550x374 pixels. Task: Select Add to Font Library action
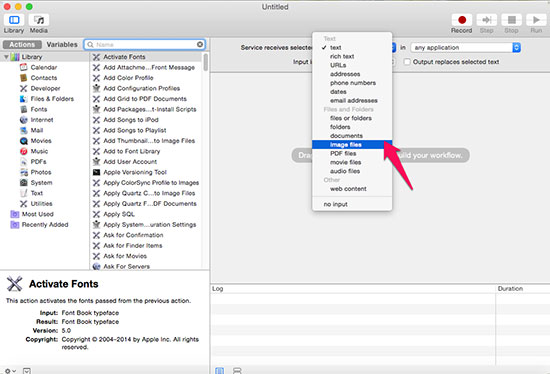pyautogui.click(x=146, y=151)
